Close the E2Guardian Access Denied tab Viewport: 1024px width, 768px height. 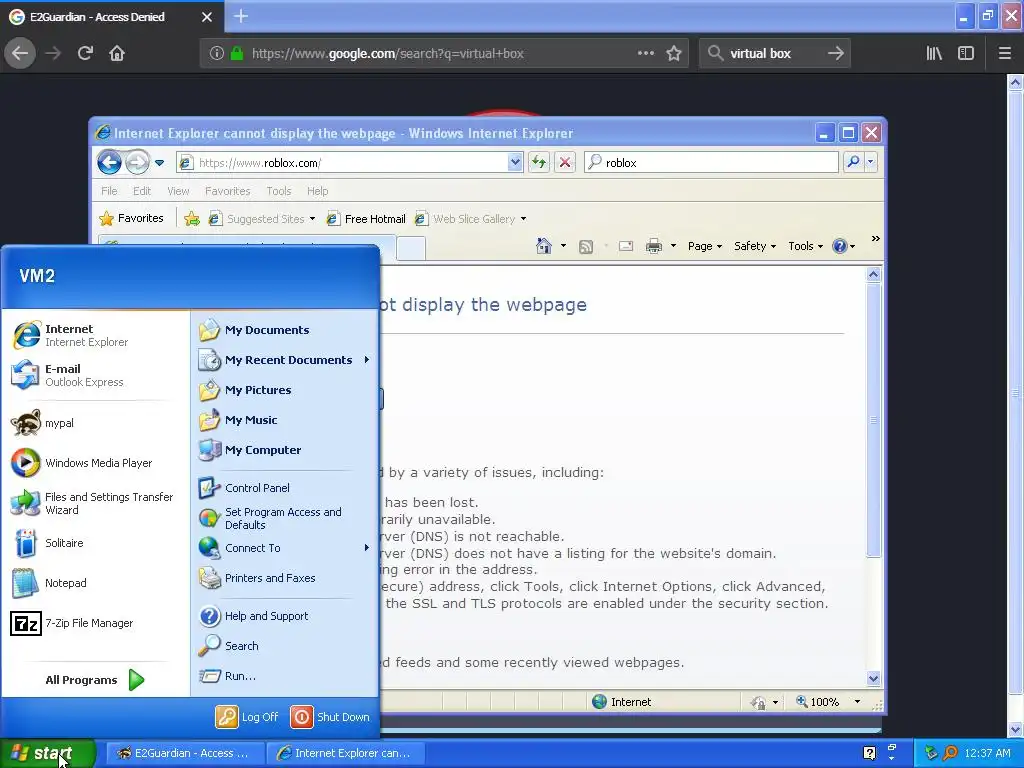point(207,17)
